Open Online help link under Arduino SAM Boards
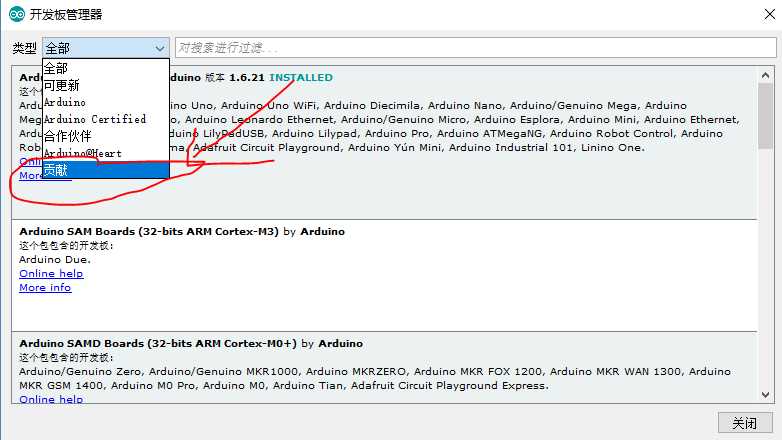This screenshot has height=440, width=782. click(51, 273)
